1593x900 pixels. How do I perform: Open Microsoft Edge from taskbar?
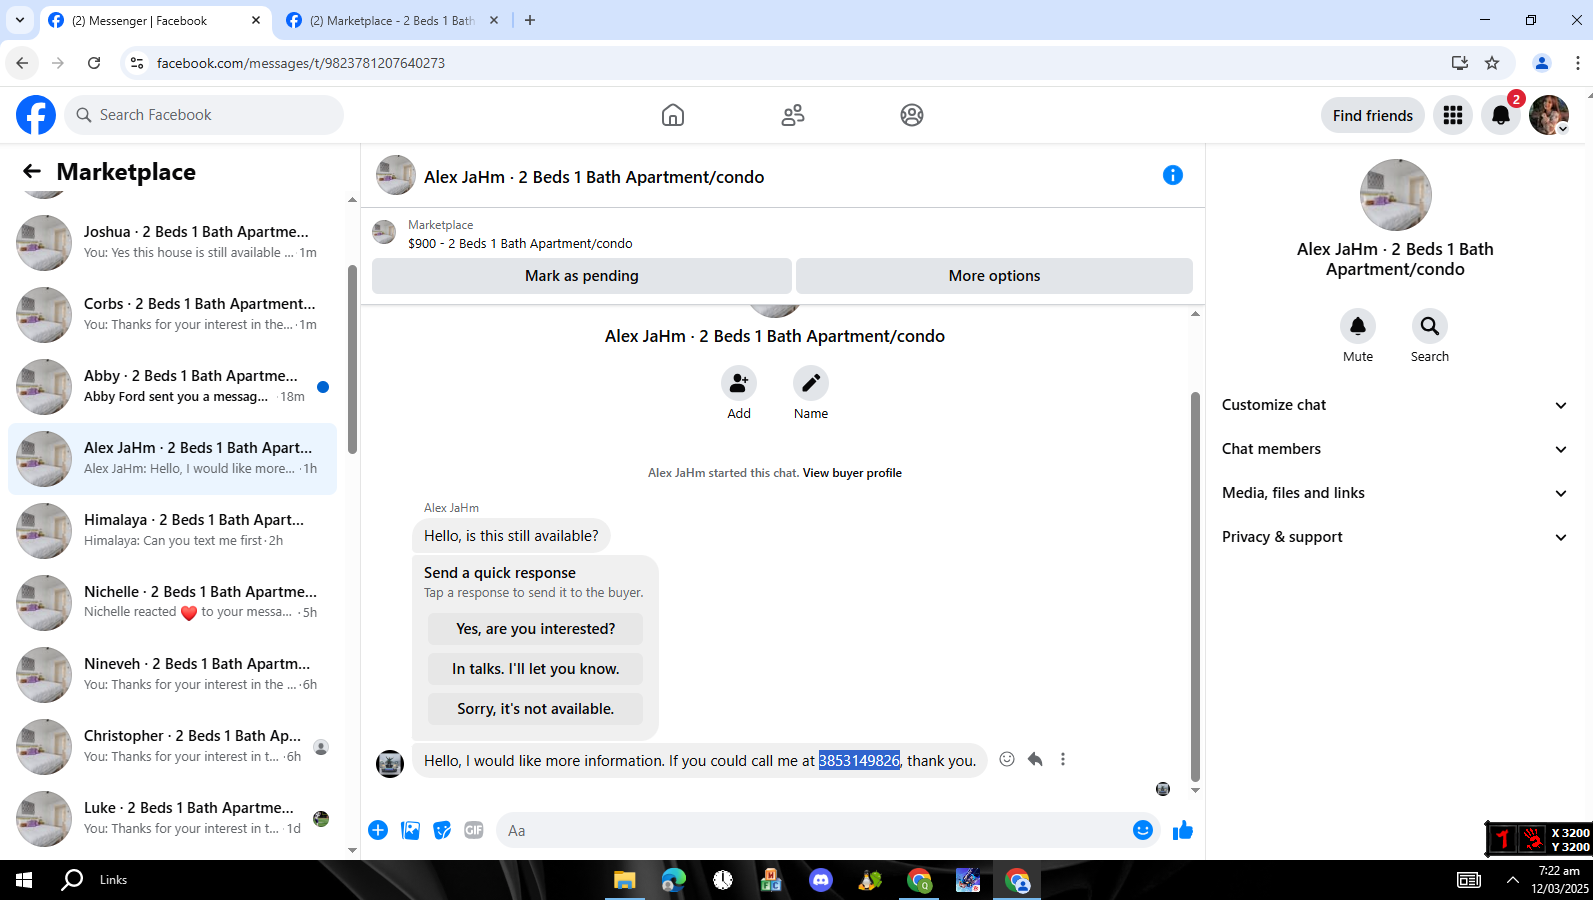(x=673, y=880)
